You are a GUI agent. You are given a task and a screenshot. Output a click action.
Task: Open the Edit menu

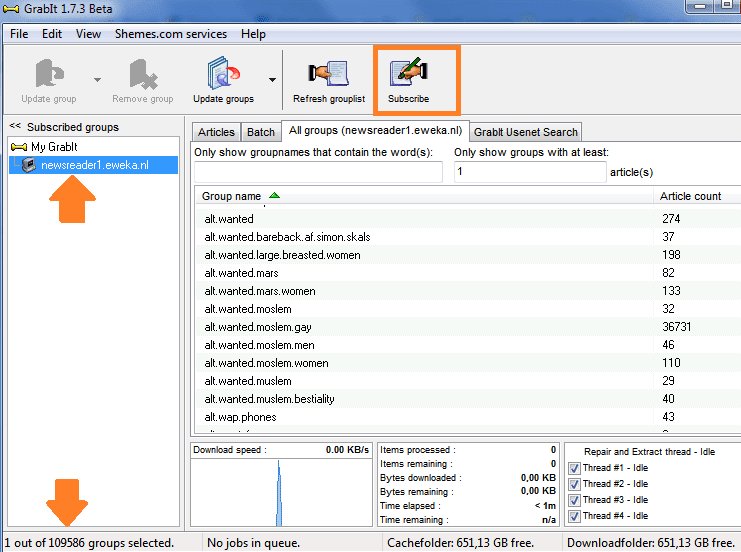pos(52,34)
